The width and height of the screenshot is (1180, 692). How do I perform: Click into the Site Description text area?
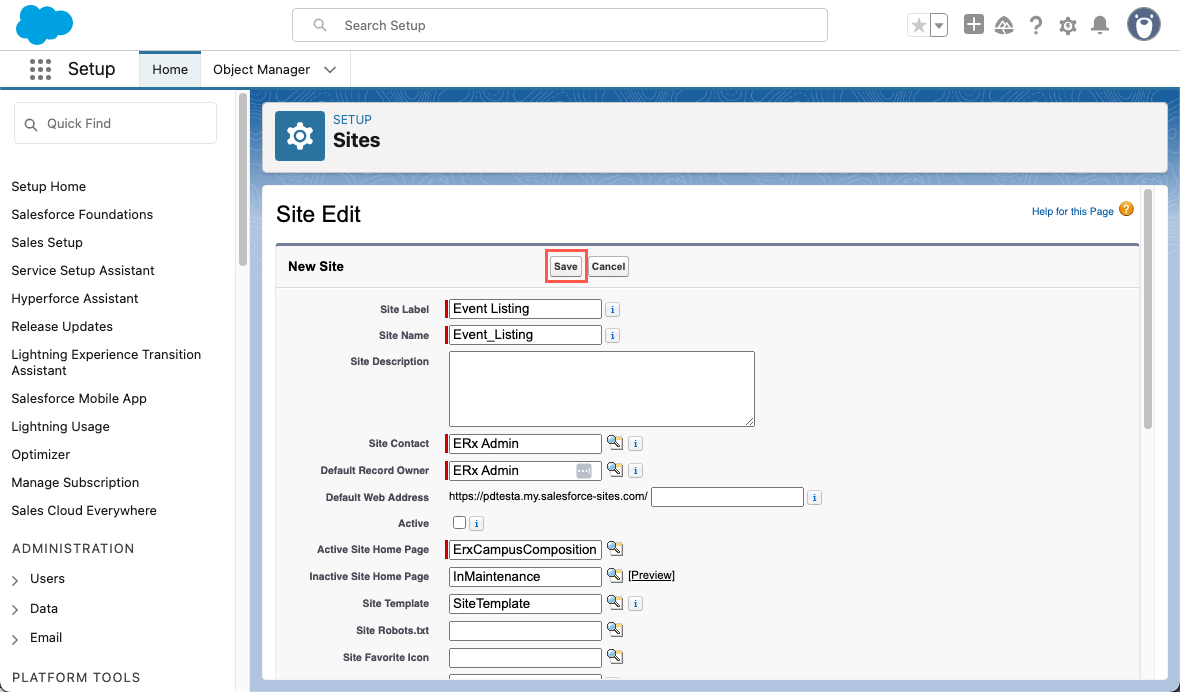point(601,388)
